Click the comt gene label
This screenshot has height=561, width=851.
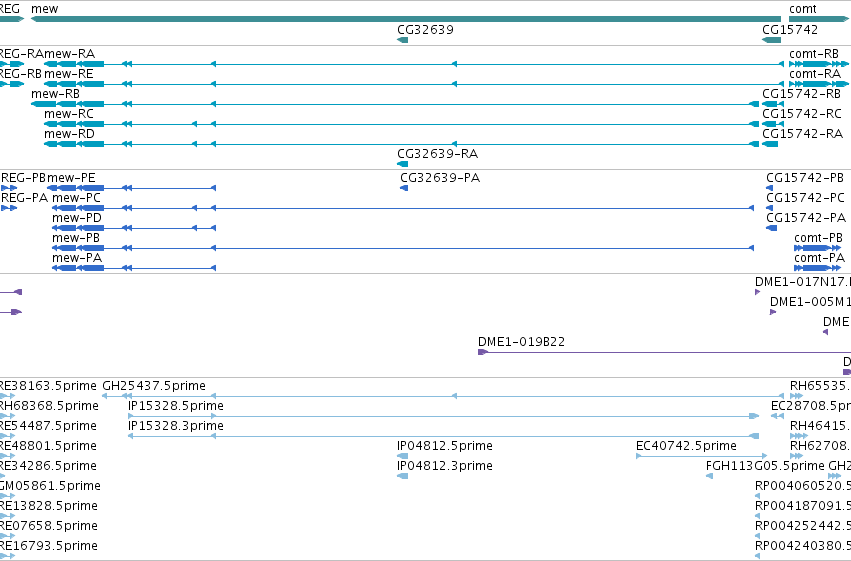(x=803, y=9)
